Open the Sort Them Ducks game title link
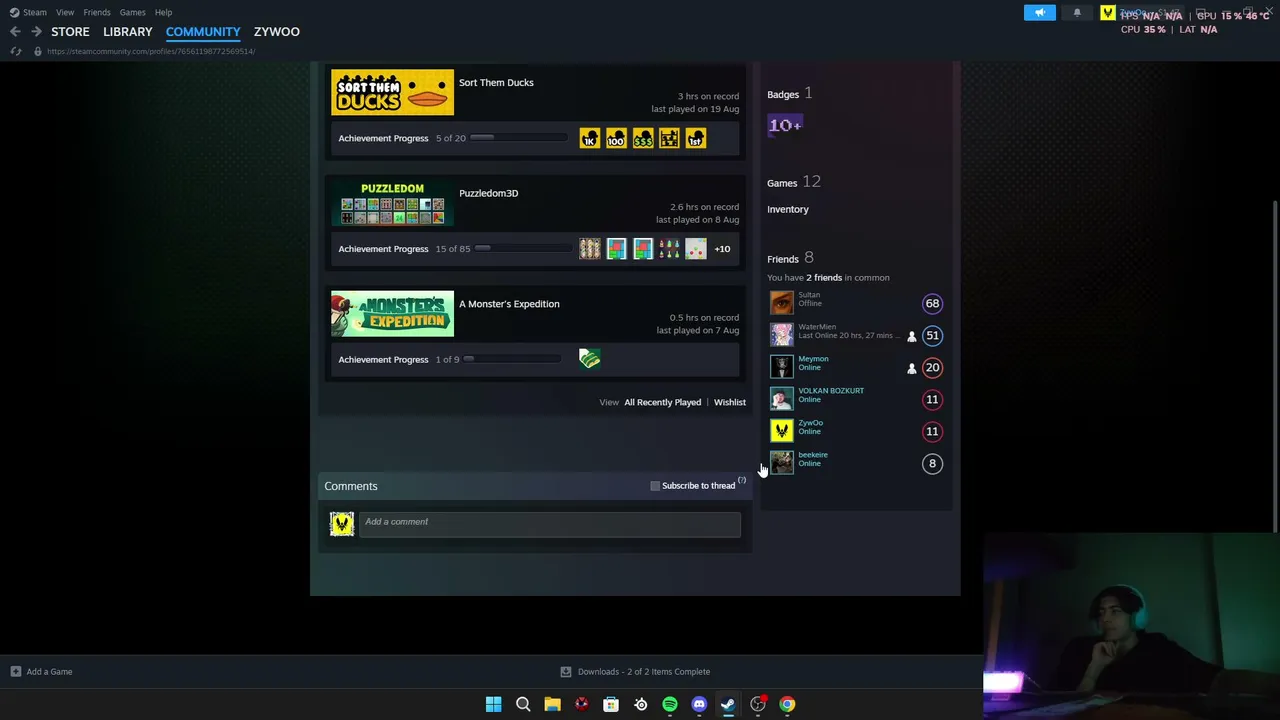The image size is (1280, 720). [x=496, y=83]
